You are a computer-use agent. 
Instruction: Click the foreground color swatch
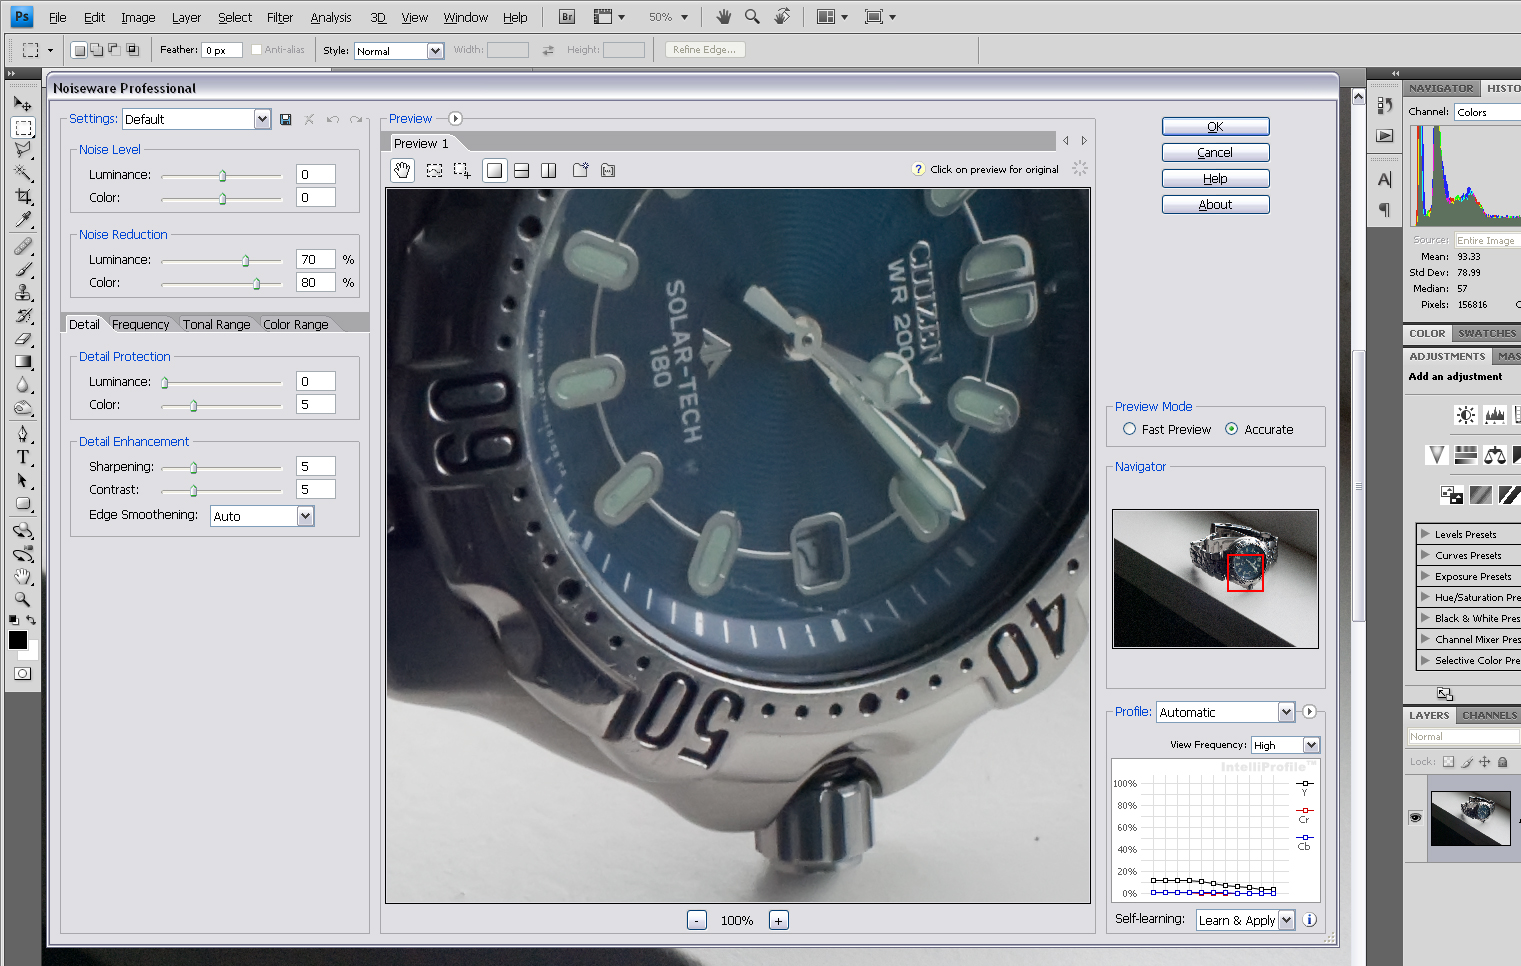(x=18, y=640)
